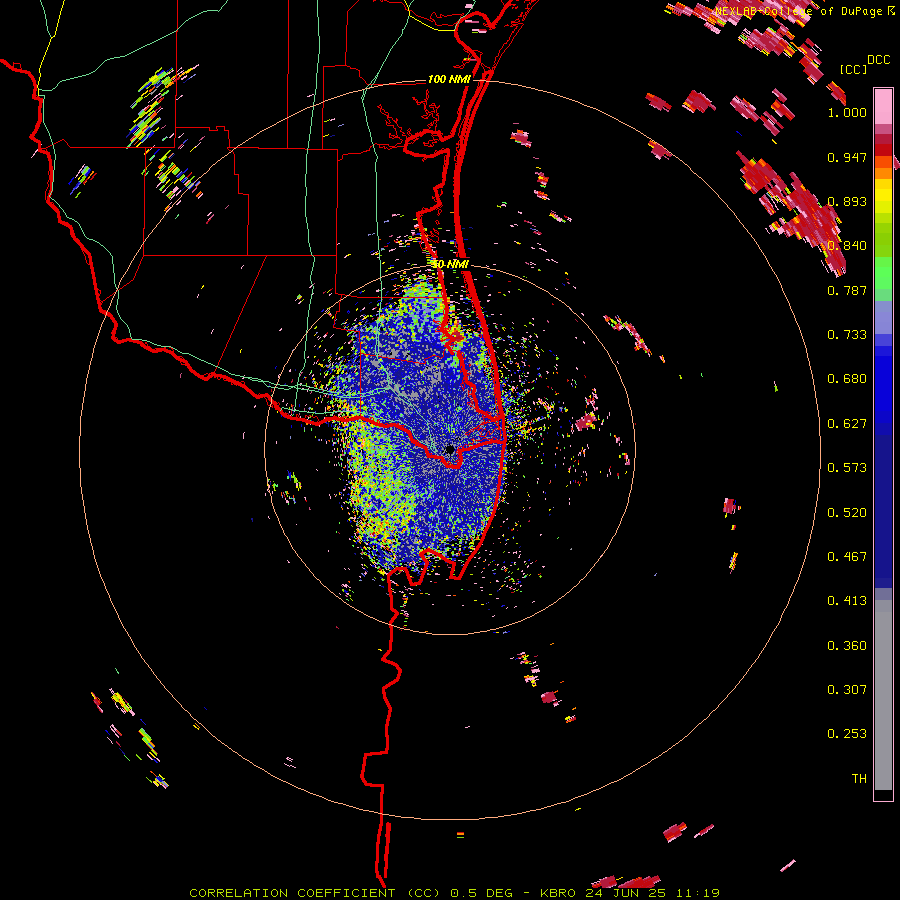Click the 0.307 legend value
900x900 pixels.
pyautogui.click(x=847, y=690)
